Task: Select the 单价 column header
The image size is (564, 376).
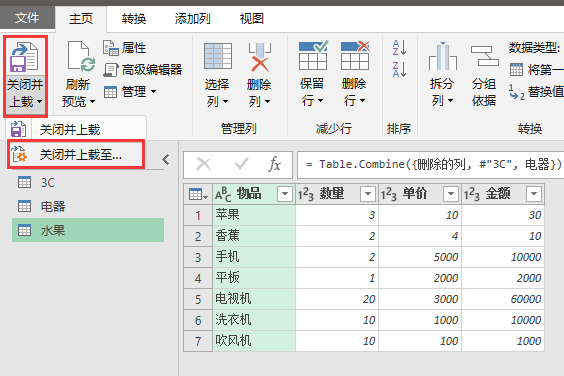Action: coord(420,194)
